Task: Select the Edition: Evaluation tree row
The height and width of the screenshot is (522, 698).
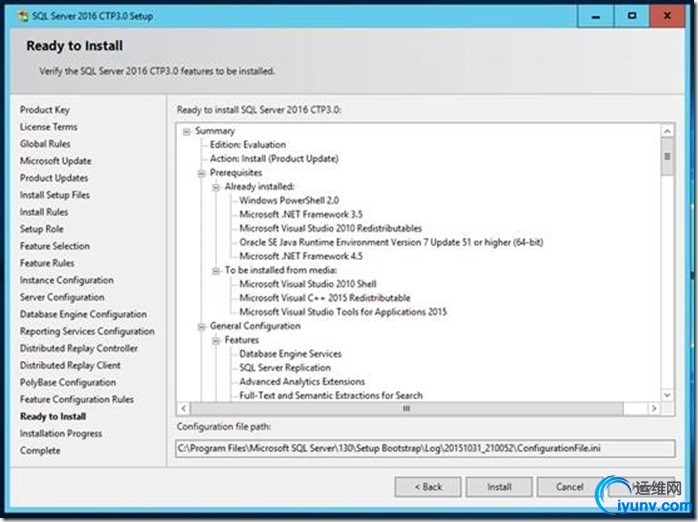Action: click(248, 145)
